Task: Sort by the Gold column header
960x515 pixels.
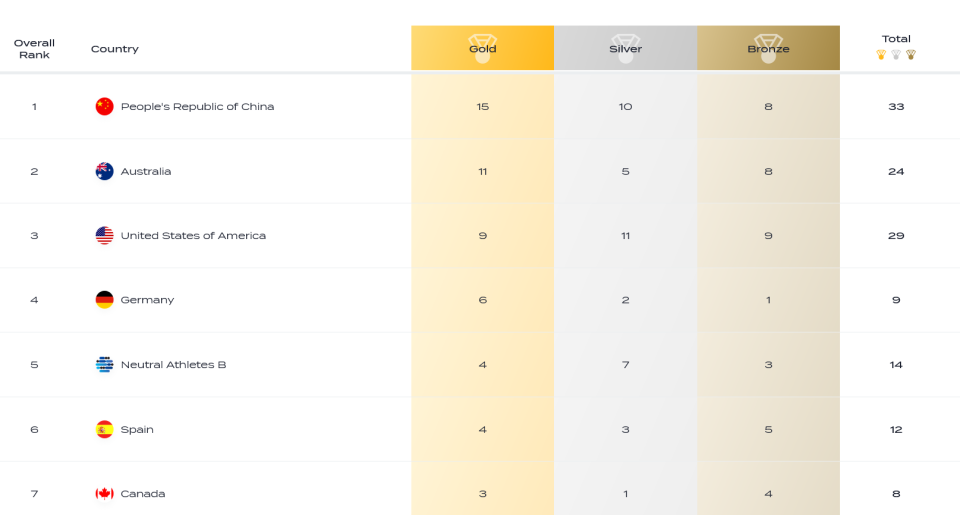Action: tap(483, 48)
